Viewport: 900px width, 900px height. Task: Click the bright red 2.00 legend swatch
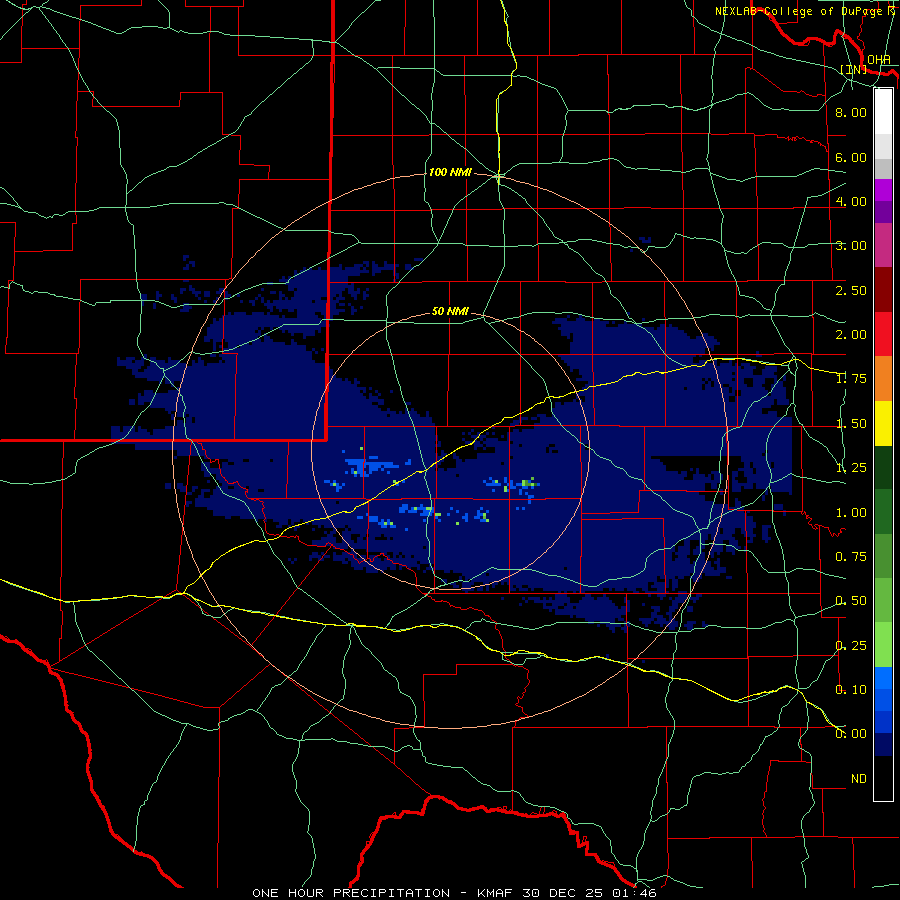click(x=883, y=334)
